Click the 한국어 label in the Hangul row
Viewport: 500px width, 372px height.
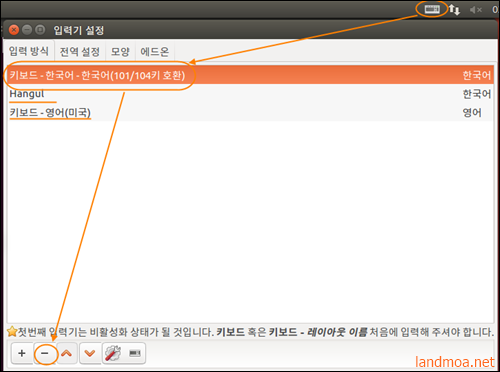click(x=477, y=94)
